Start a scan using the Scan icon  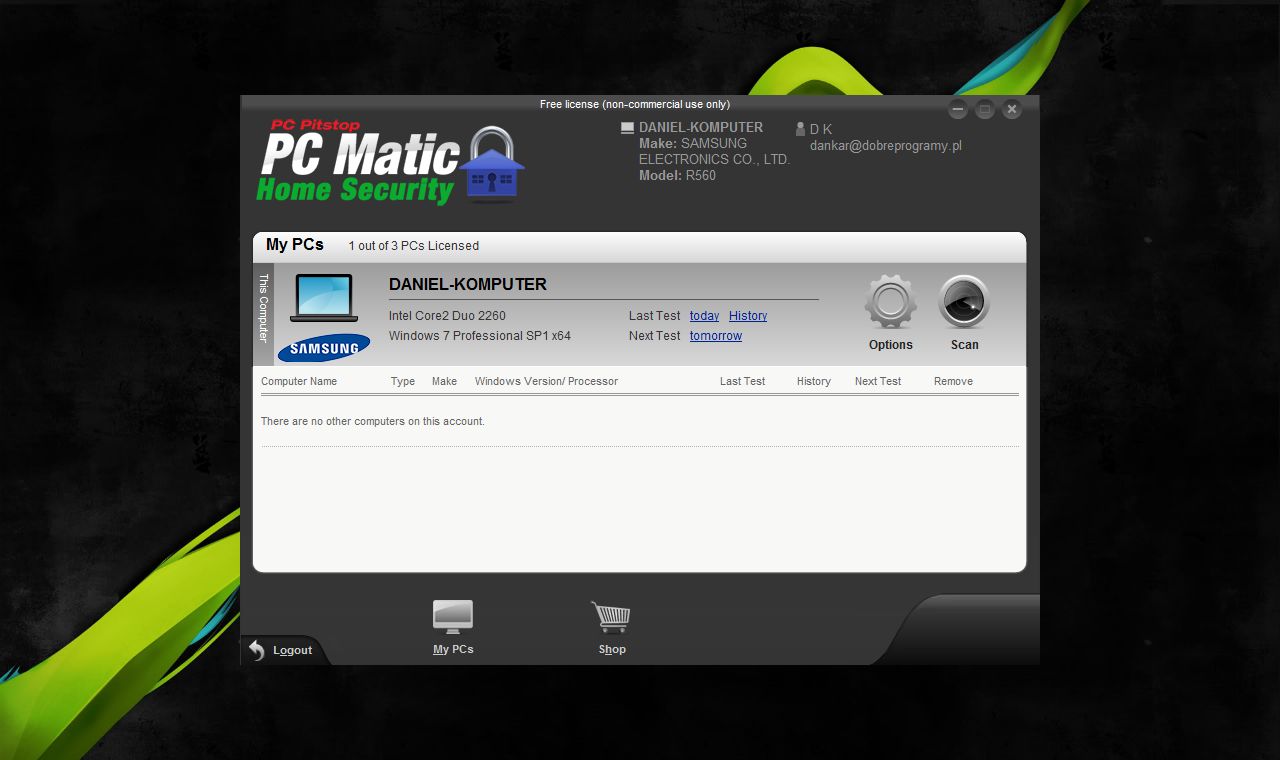click(x=963, y=300)
